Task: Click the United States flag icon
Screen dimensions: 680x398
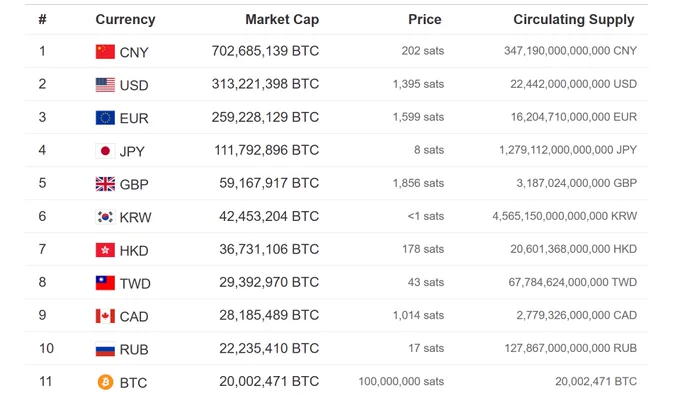Action: click(105, 85)
